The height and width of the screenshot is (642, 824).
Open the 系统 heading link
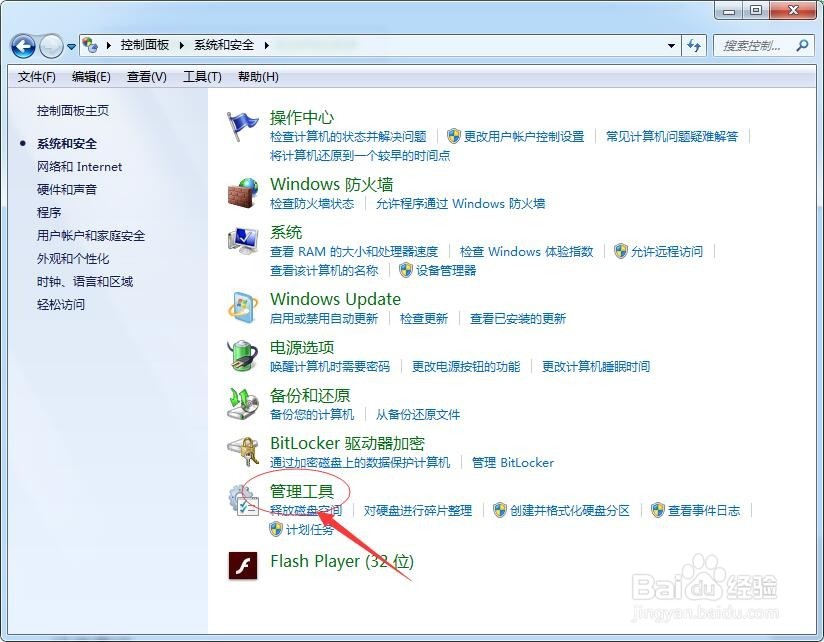tap(286, 232)
